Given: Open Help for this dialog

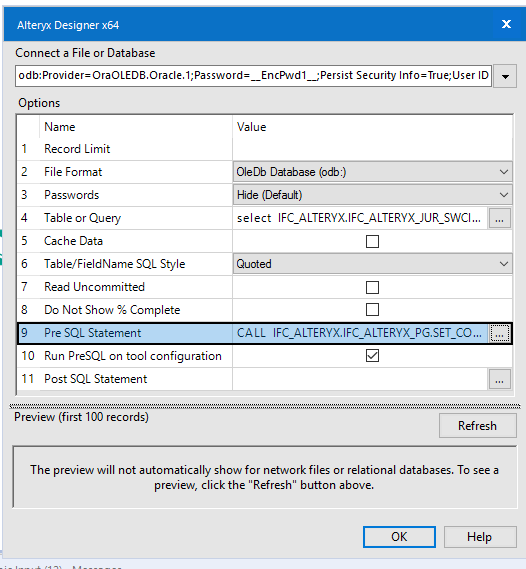Looking at the screenshot, I should click(480, 537).
